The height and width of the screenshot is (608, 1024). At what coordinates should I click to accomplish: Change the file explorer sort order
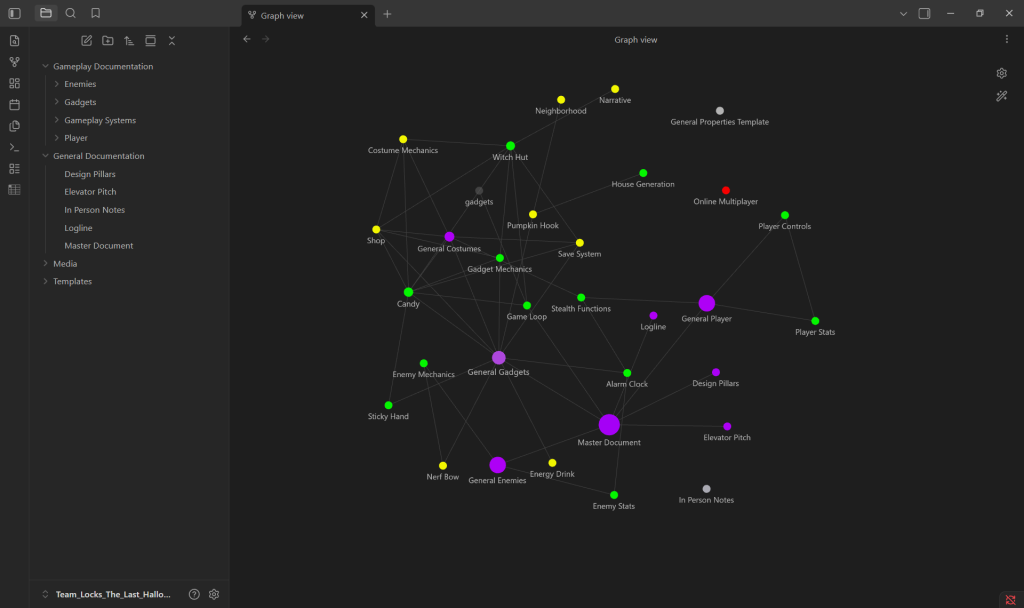point(129,41)
